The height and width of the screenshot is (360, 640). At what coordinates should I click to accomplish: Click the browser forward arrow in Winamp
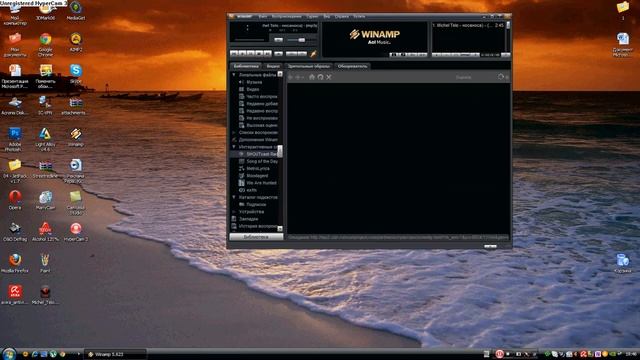[298, 77]
